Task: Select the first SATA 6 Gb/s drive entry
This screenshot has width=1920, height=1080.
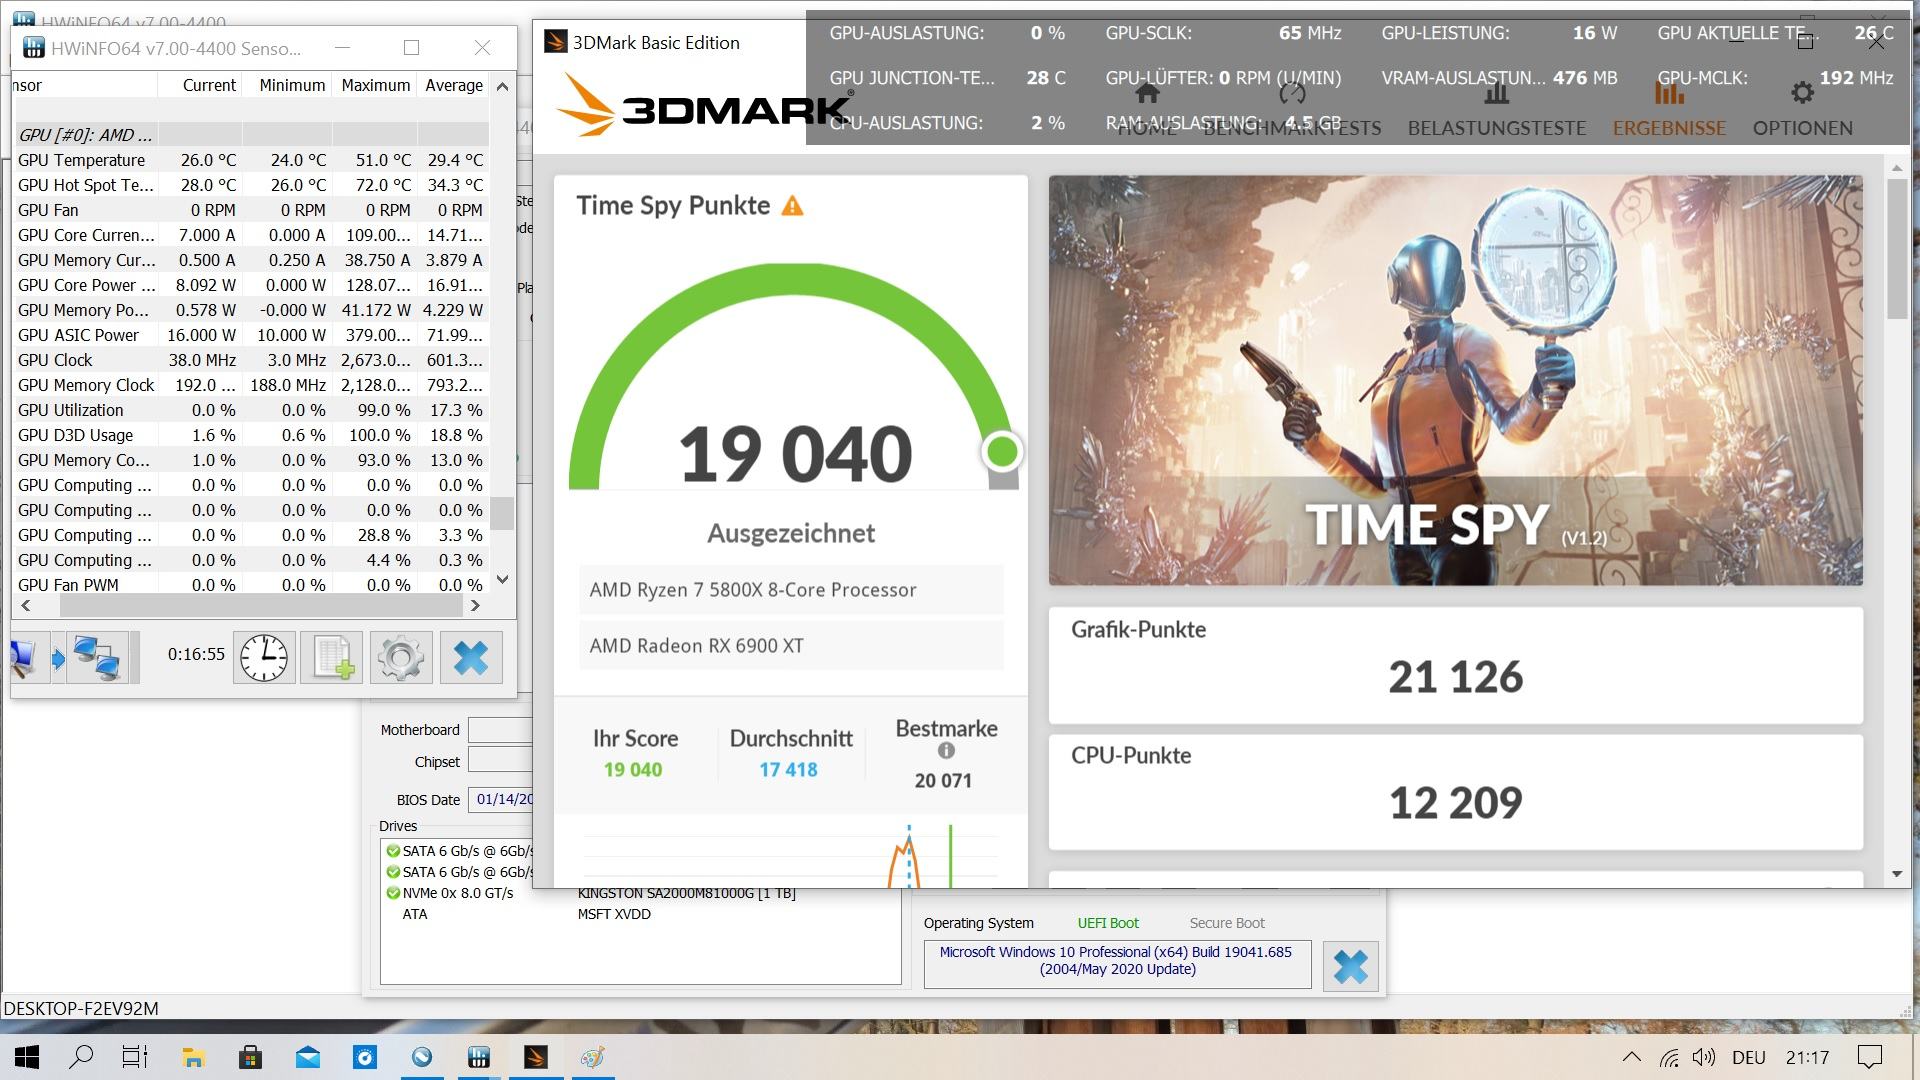Action: pos(458,851)
